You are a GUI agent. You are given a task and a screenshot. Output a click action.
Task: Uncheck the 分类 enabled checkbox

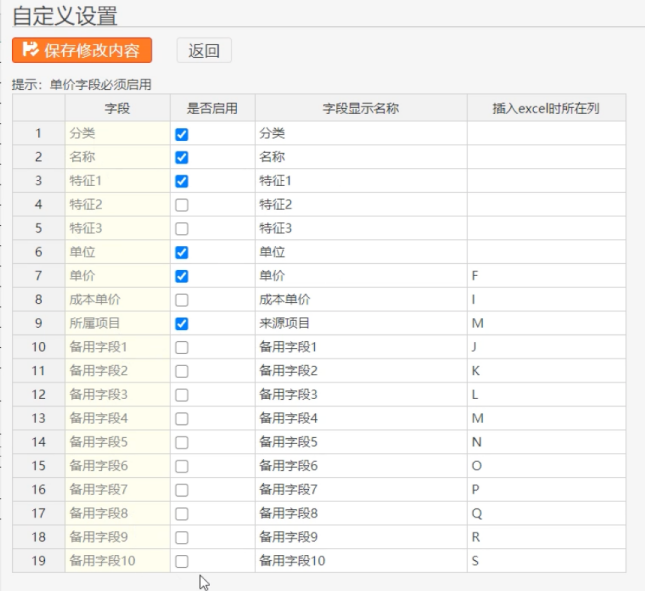[181, 133]
